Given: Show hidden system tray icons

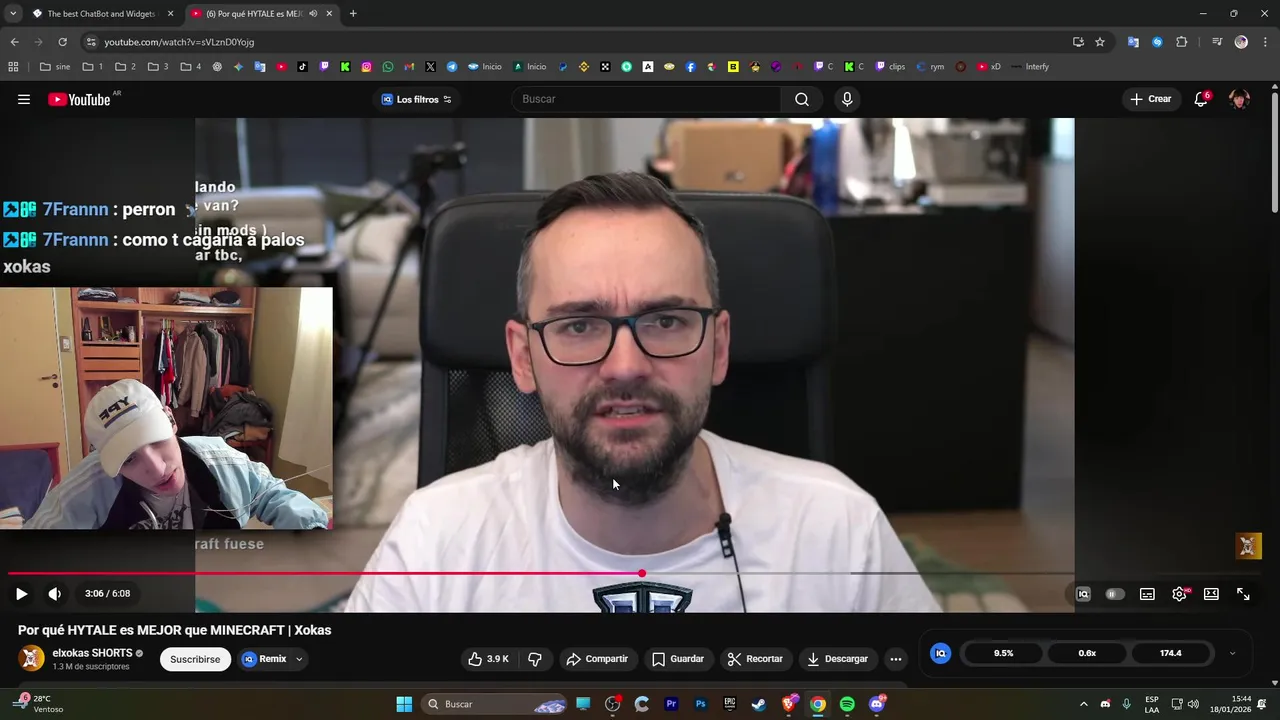Looking at the screenshot, I should (1083, 704).
